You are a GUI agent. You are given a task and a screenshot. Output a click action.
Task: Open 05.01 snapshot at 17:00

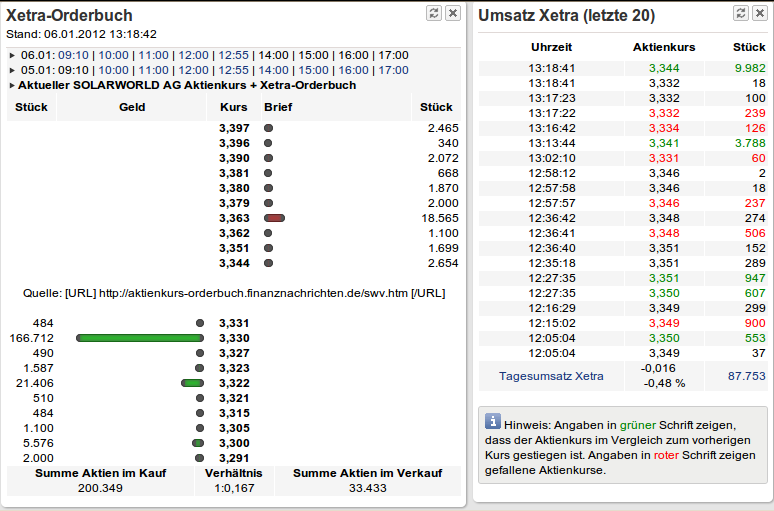click(x=393, y=70)
